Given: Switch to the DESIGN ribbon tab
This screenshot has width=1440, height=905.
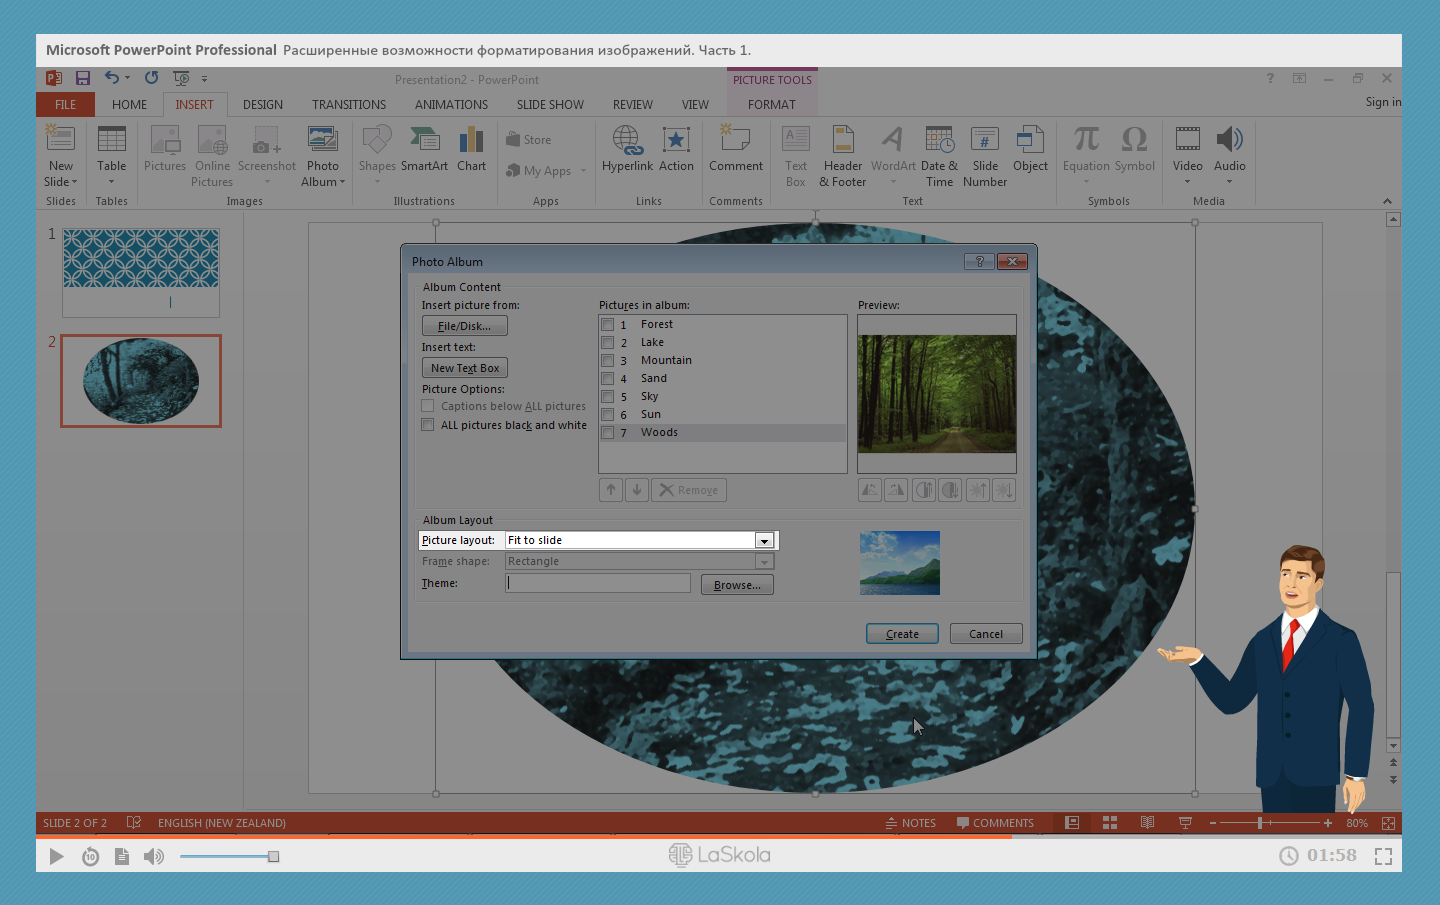Looking at the screenshot, I should [262, 105].
